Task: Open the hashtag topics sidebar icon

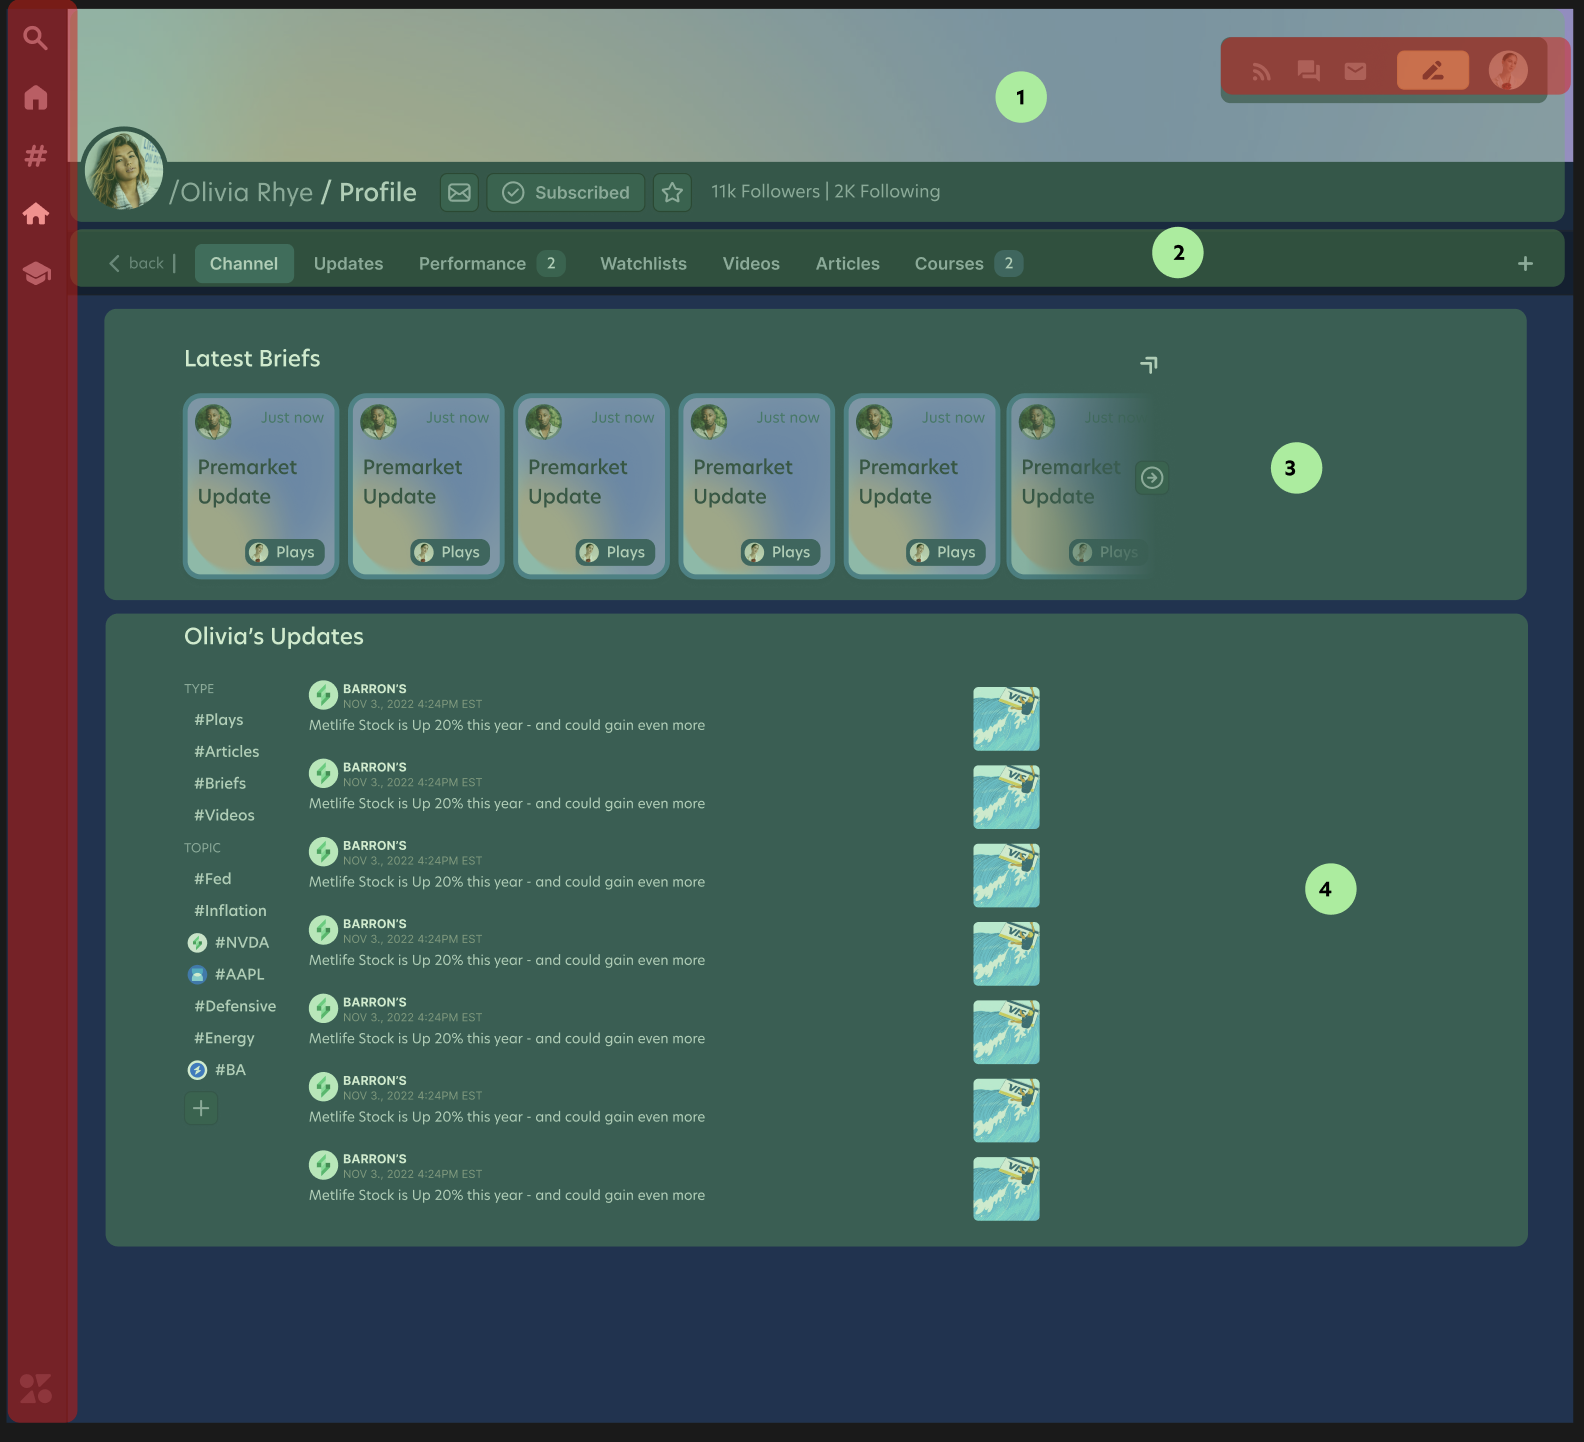Action: pos(36,155)
